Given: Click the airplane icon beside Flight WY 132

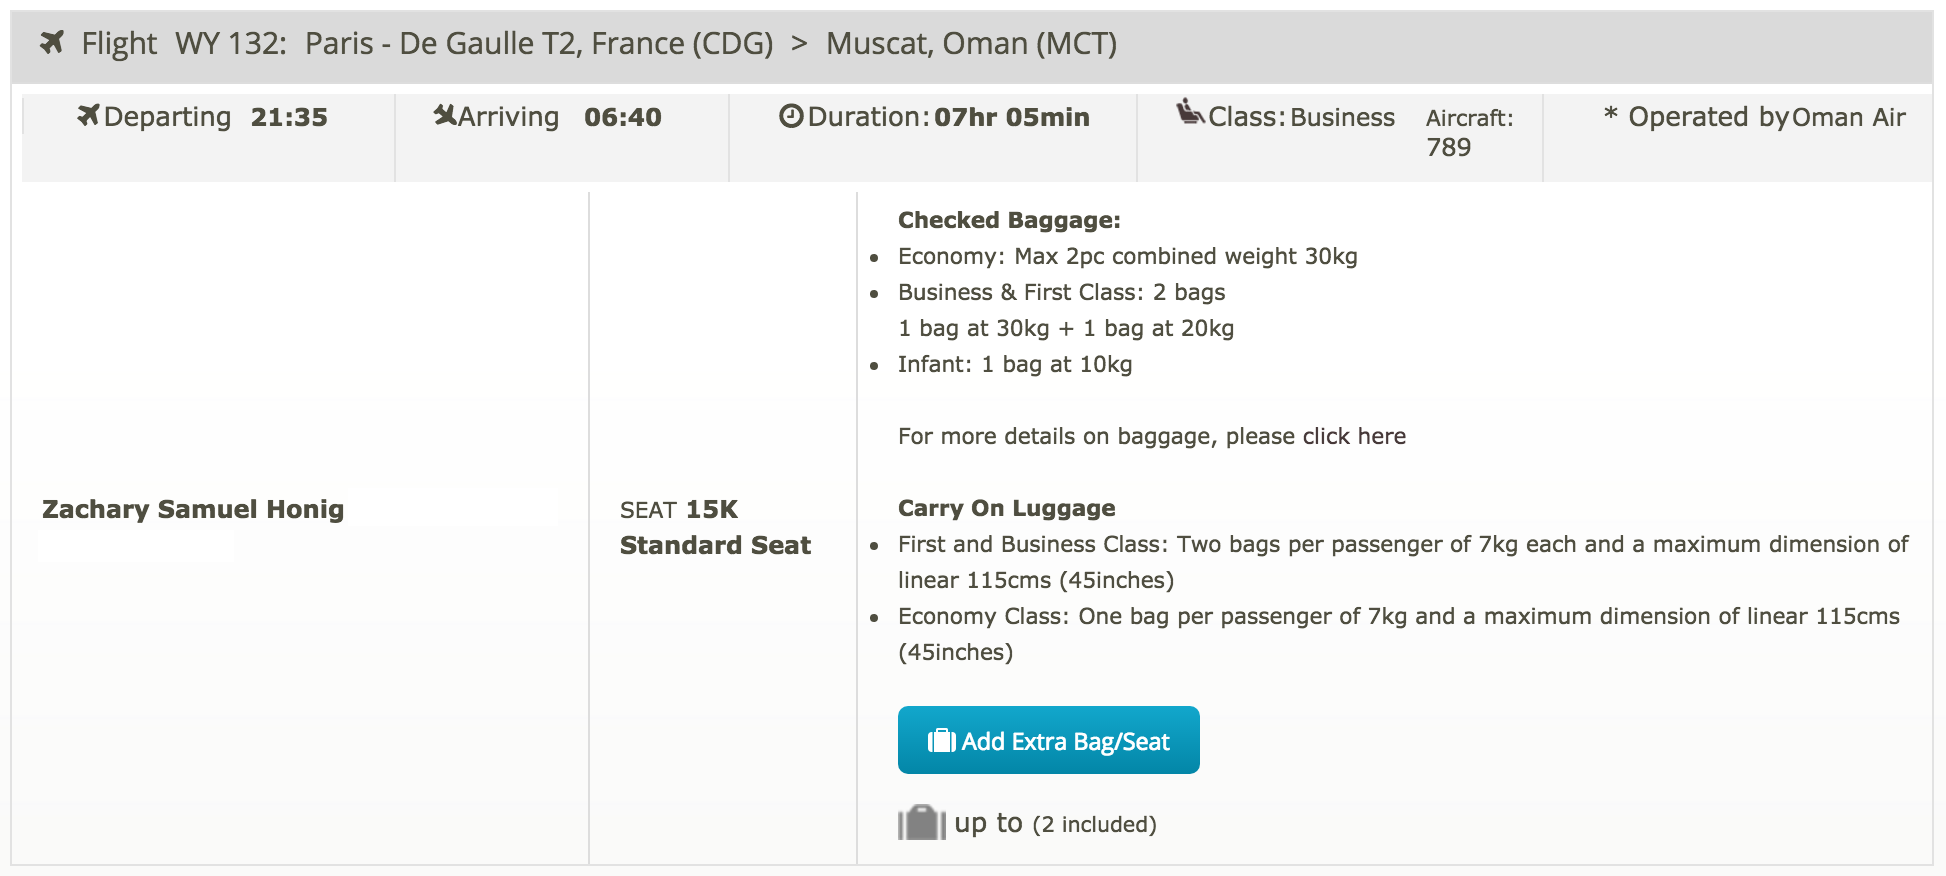Looking at the screenshot, I should [52, 43].
